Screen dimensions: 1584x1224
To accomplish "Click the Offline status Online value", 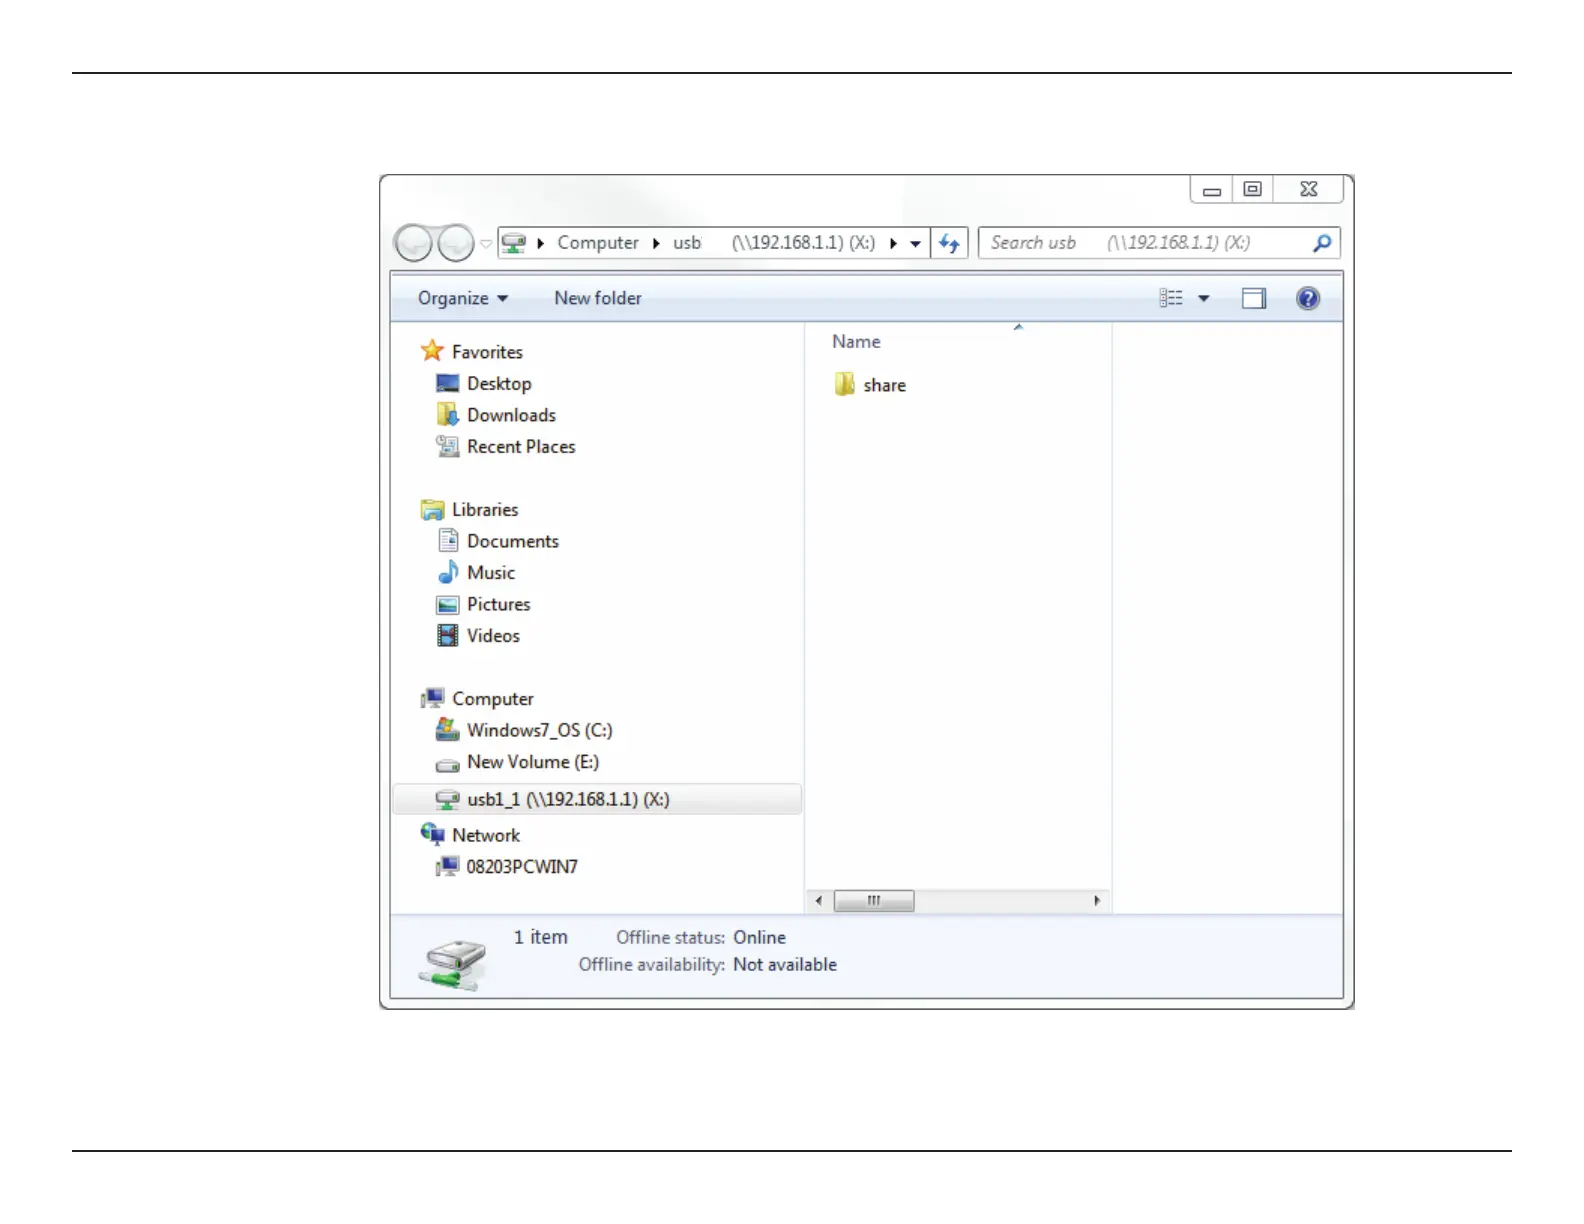I will click(759, 938).
